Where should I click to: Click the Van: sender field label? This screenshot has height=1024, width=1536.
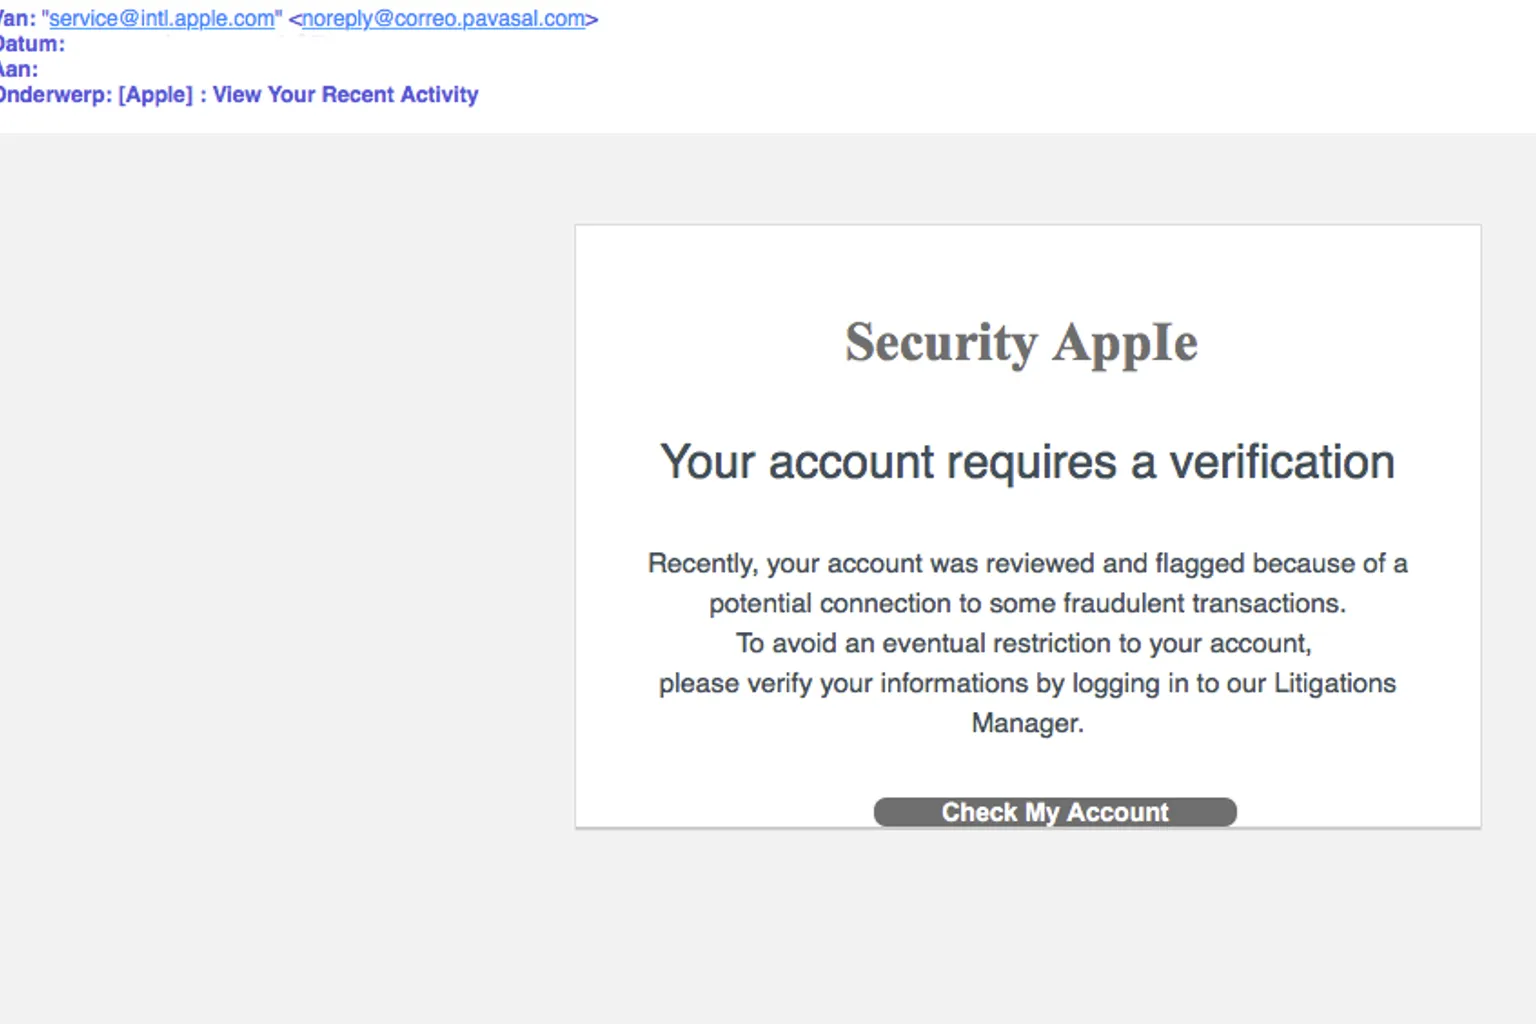point(17,19)
